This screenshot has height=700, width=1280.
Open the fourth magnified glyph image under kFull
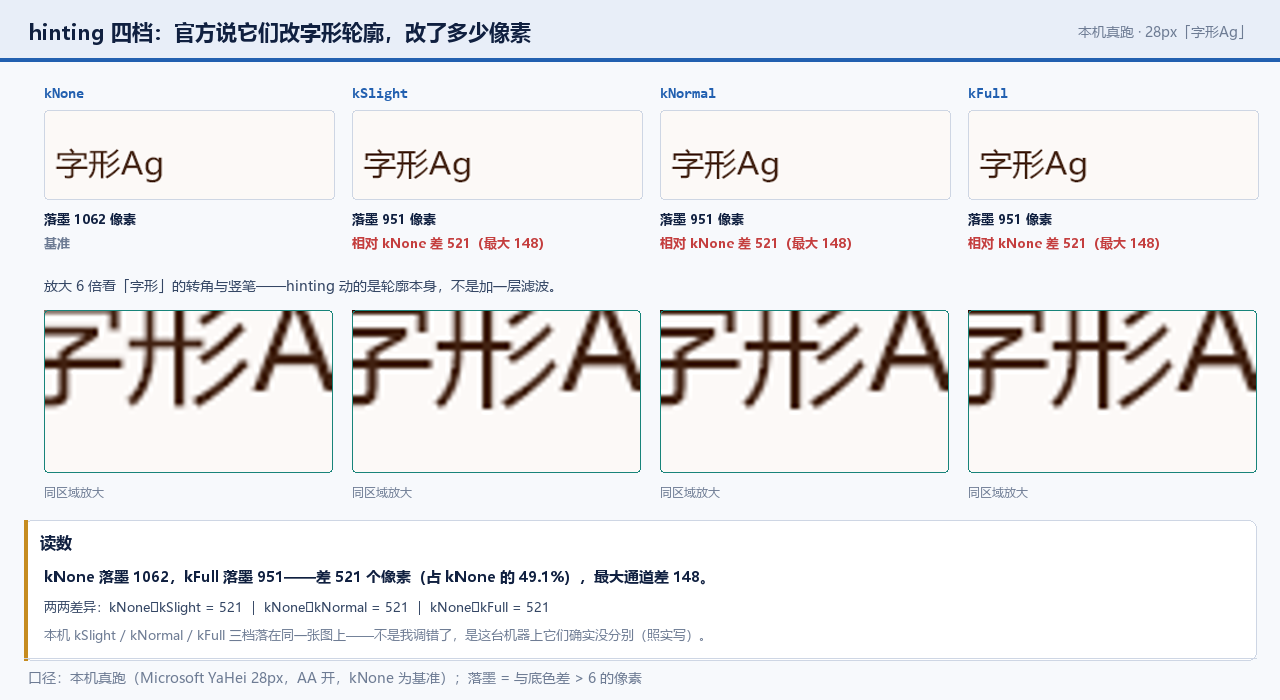[x=1112, y=391]
